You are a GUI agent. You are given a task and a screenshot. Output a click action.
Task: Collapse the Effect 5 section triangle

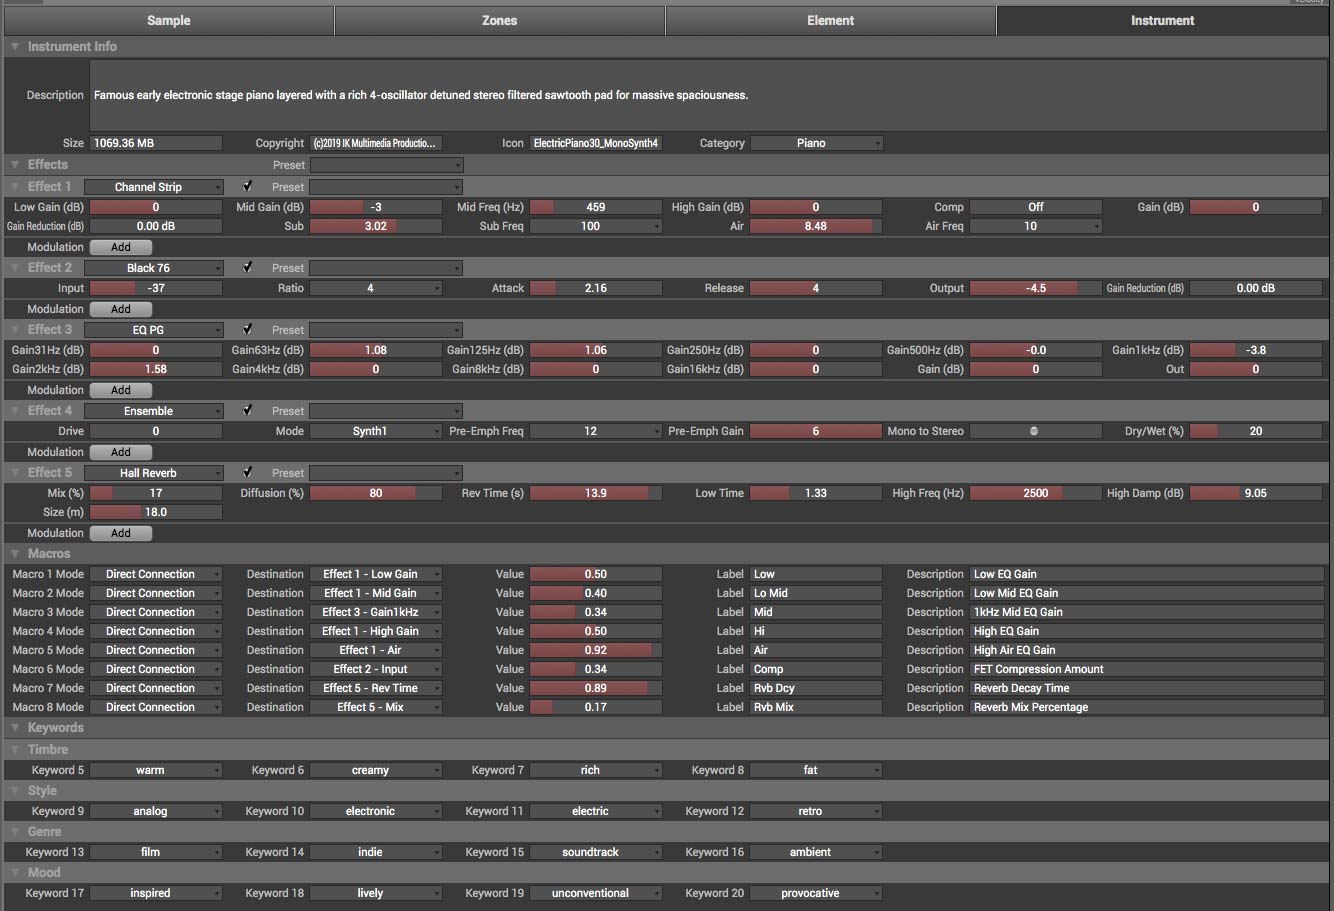[15, 473]
